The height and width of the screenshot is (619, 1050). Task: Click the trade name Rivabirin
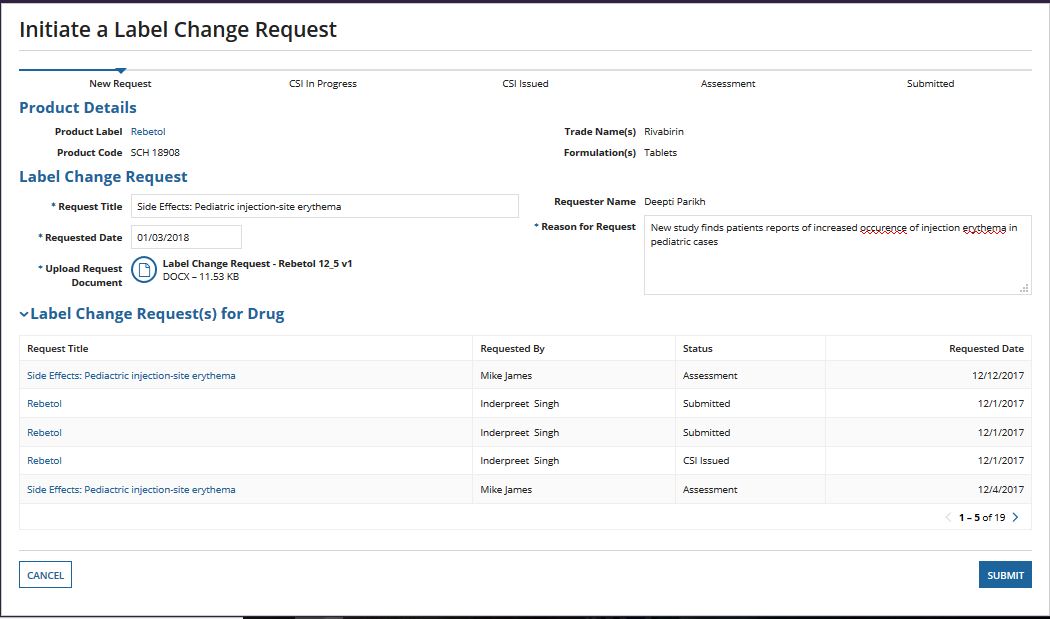[x=664, y=132]
